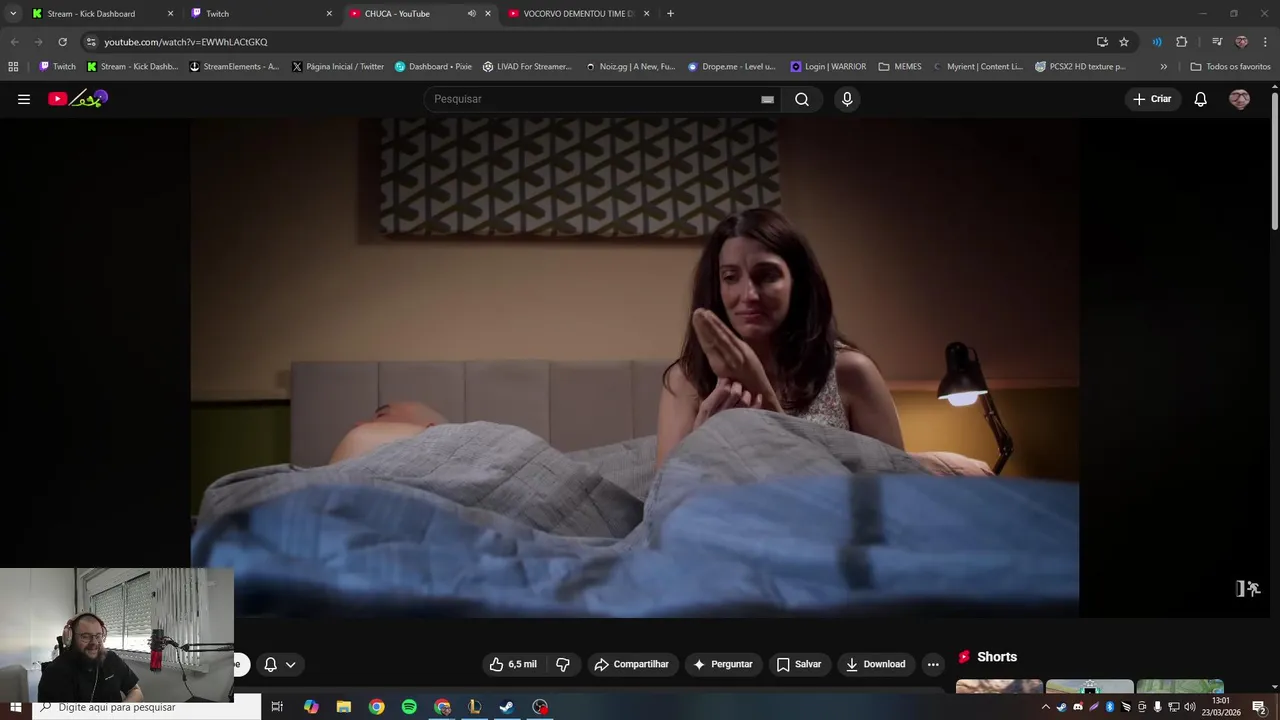The image size is (1280, 720).
Task: Open the PCSX2 HD texture bookmark
Action: coord(1080,67)
